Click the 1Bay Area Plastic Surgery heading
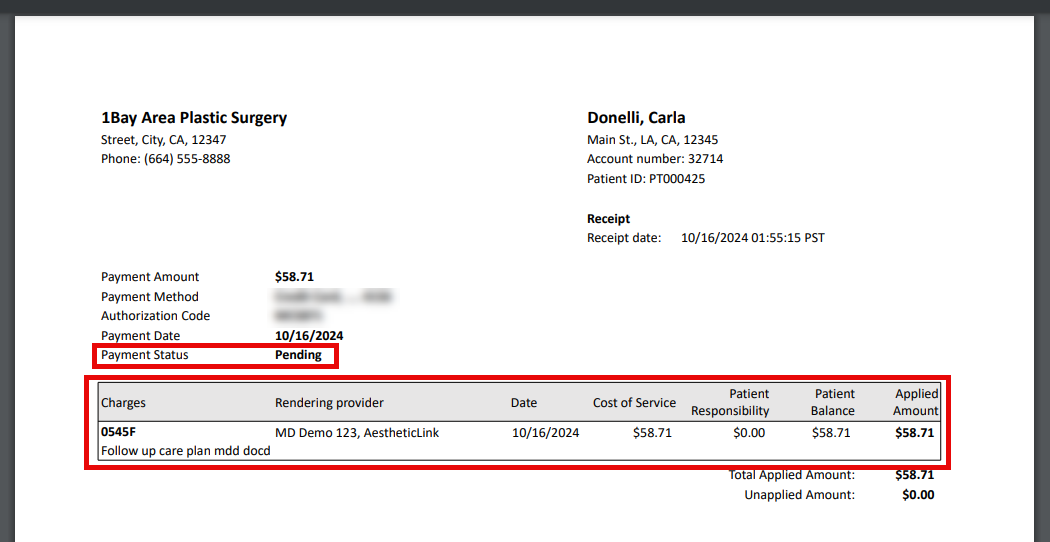The image size is (1050, 542). pos(194,118)
